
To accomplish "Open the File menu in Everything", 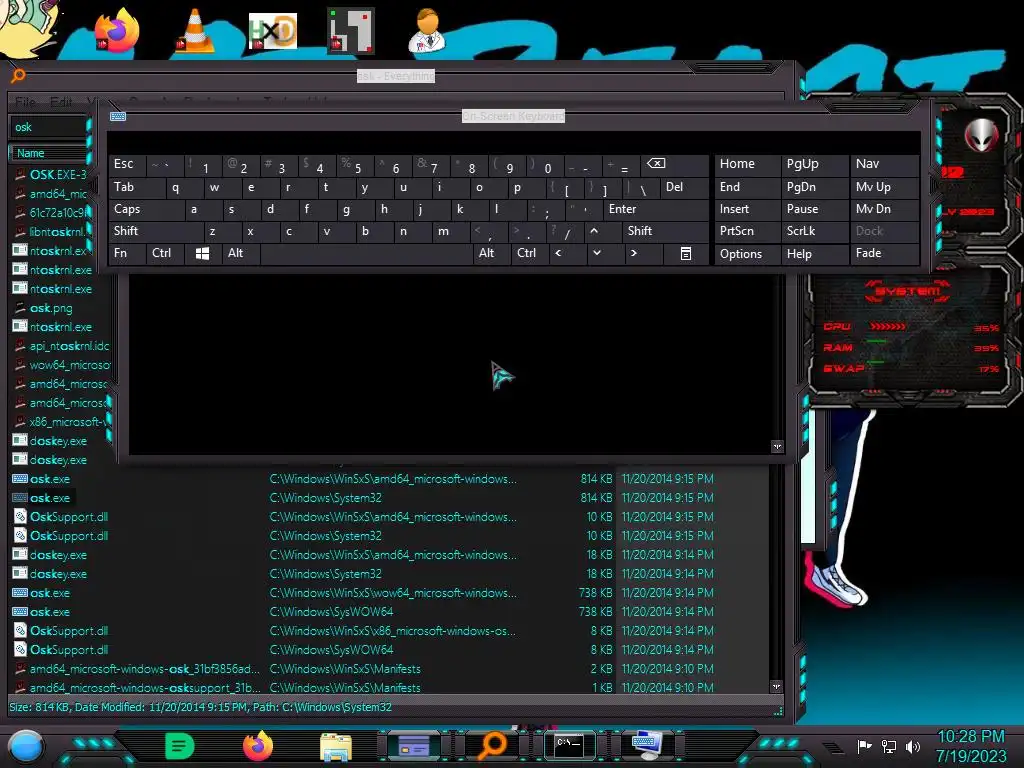I will 25,102.
